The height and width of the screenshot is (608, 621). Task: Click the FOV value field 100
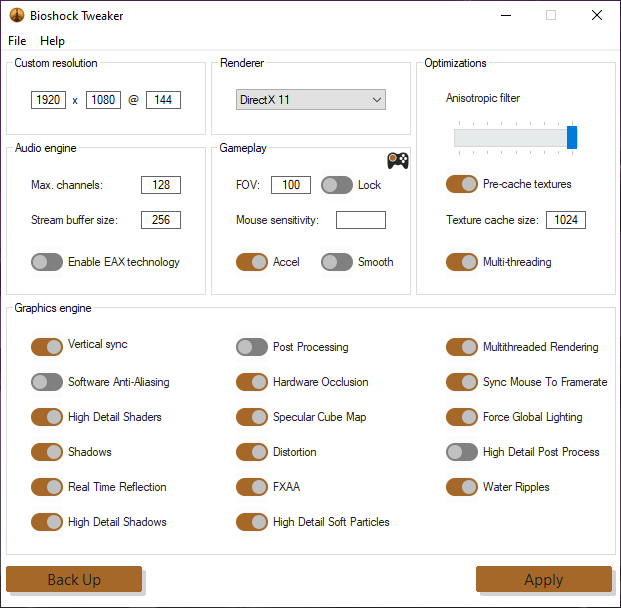(x=291, y=185)
